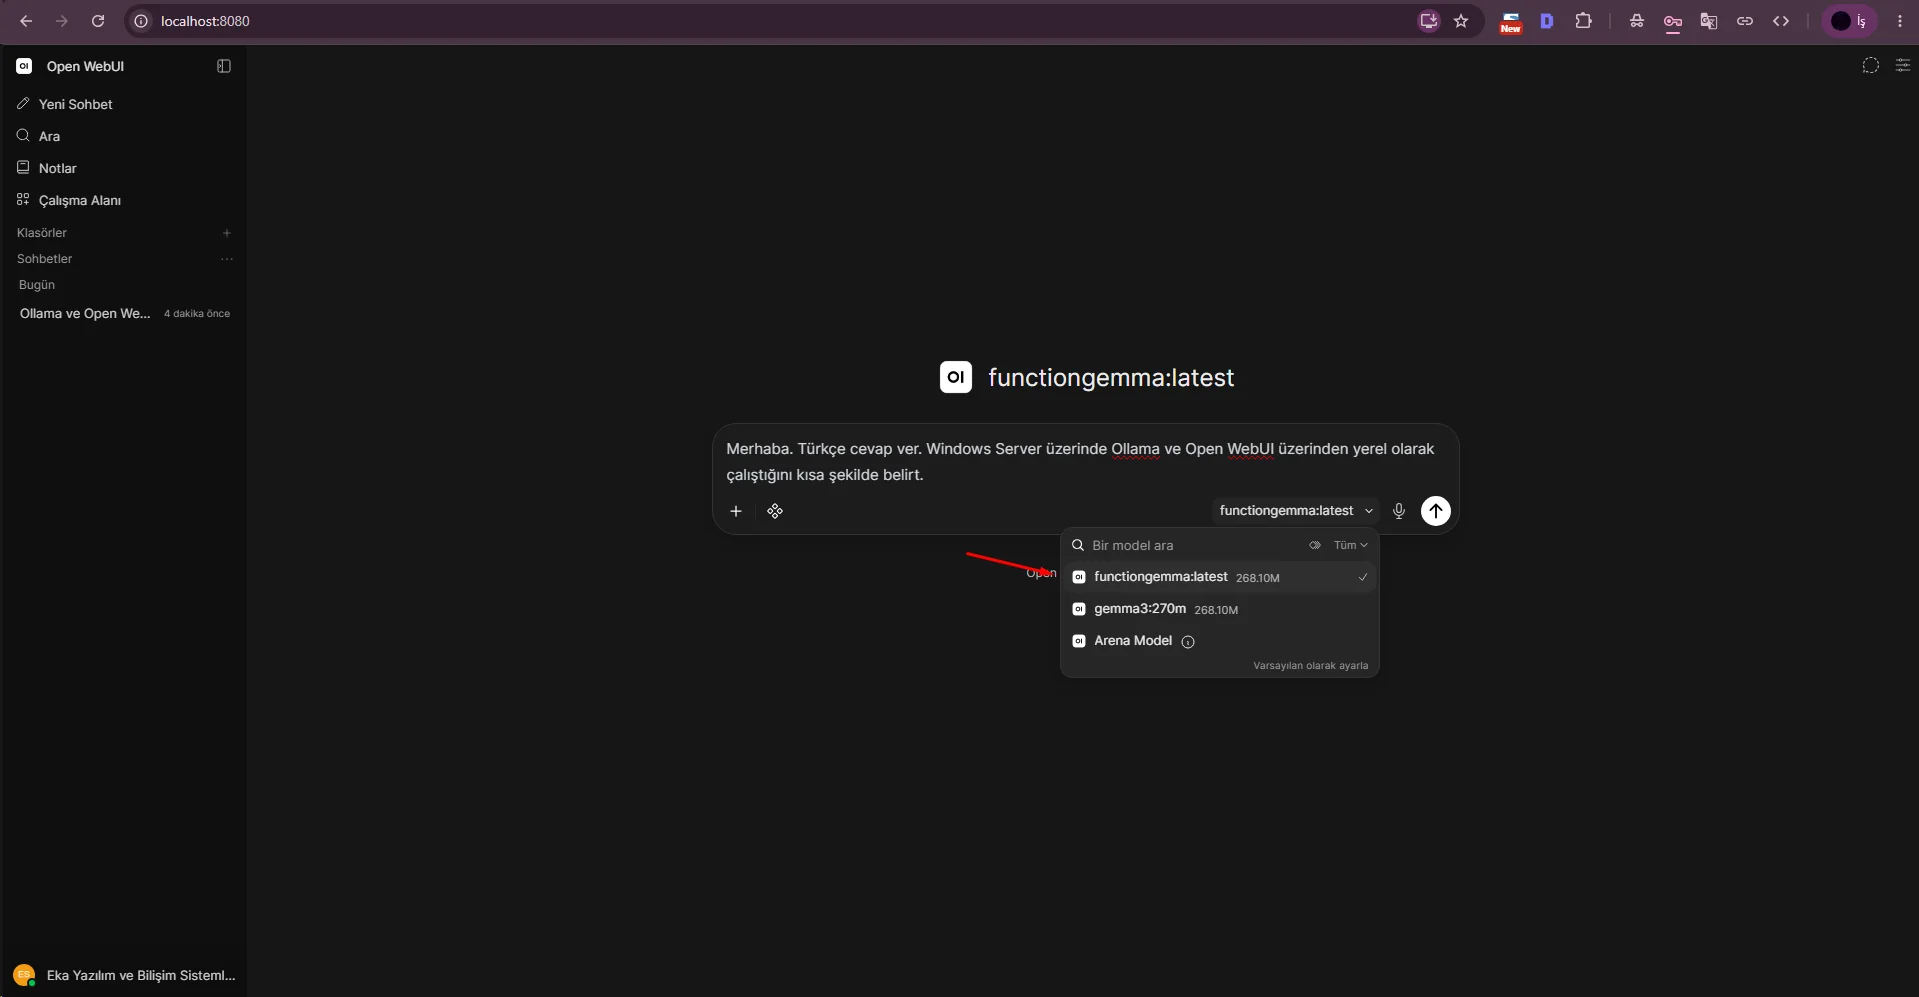Click the incognito-style hat and glasses icon

1637,21
